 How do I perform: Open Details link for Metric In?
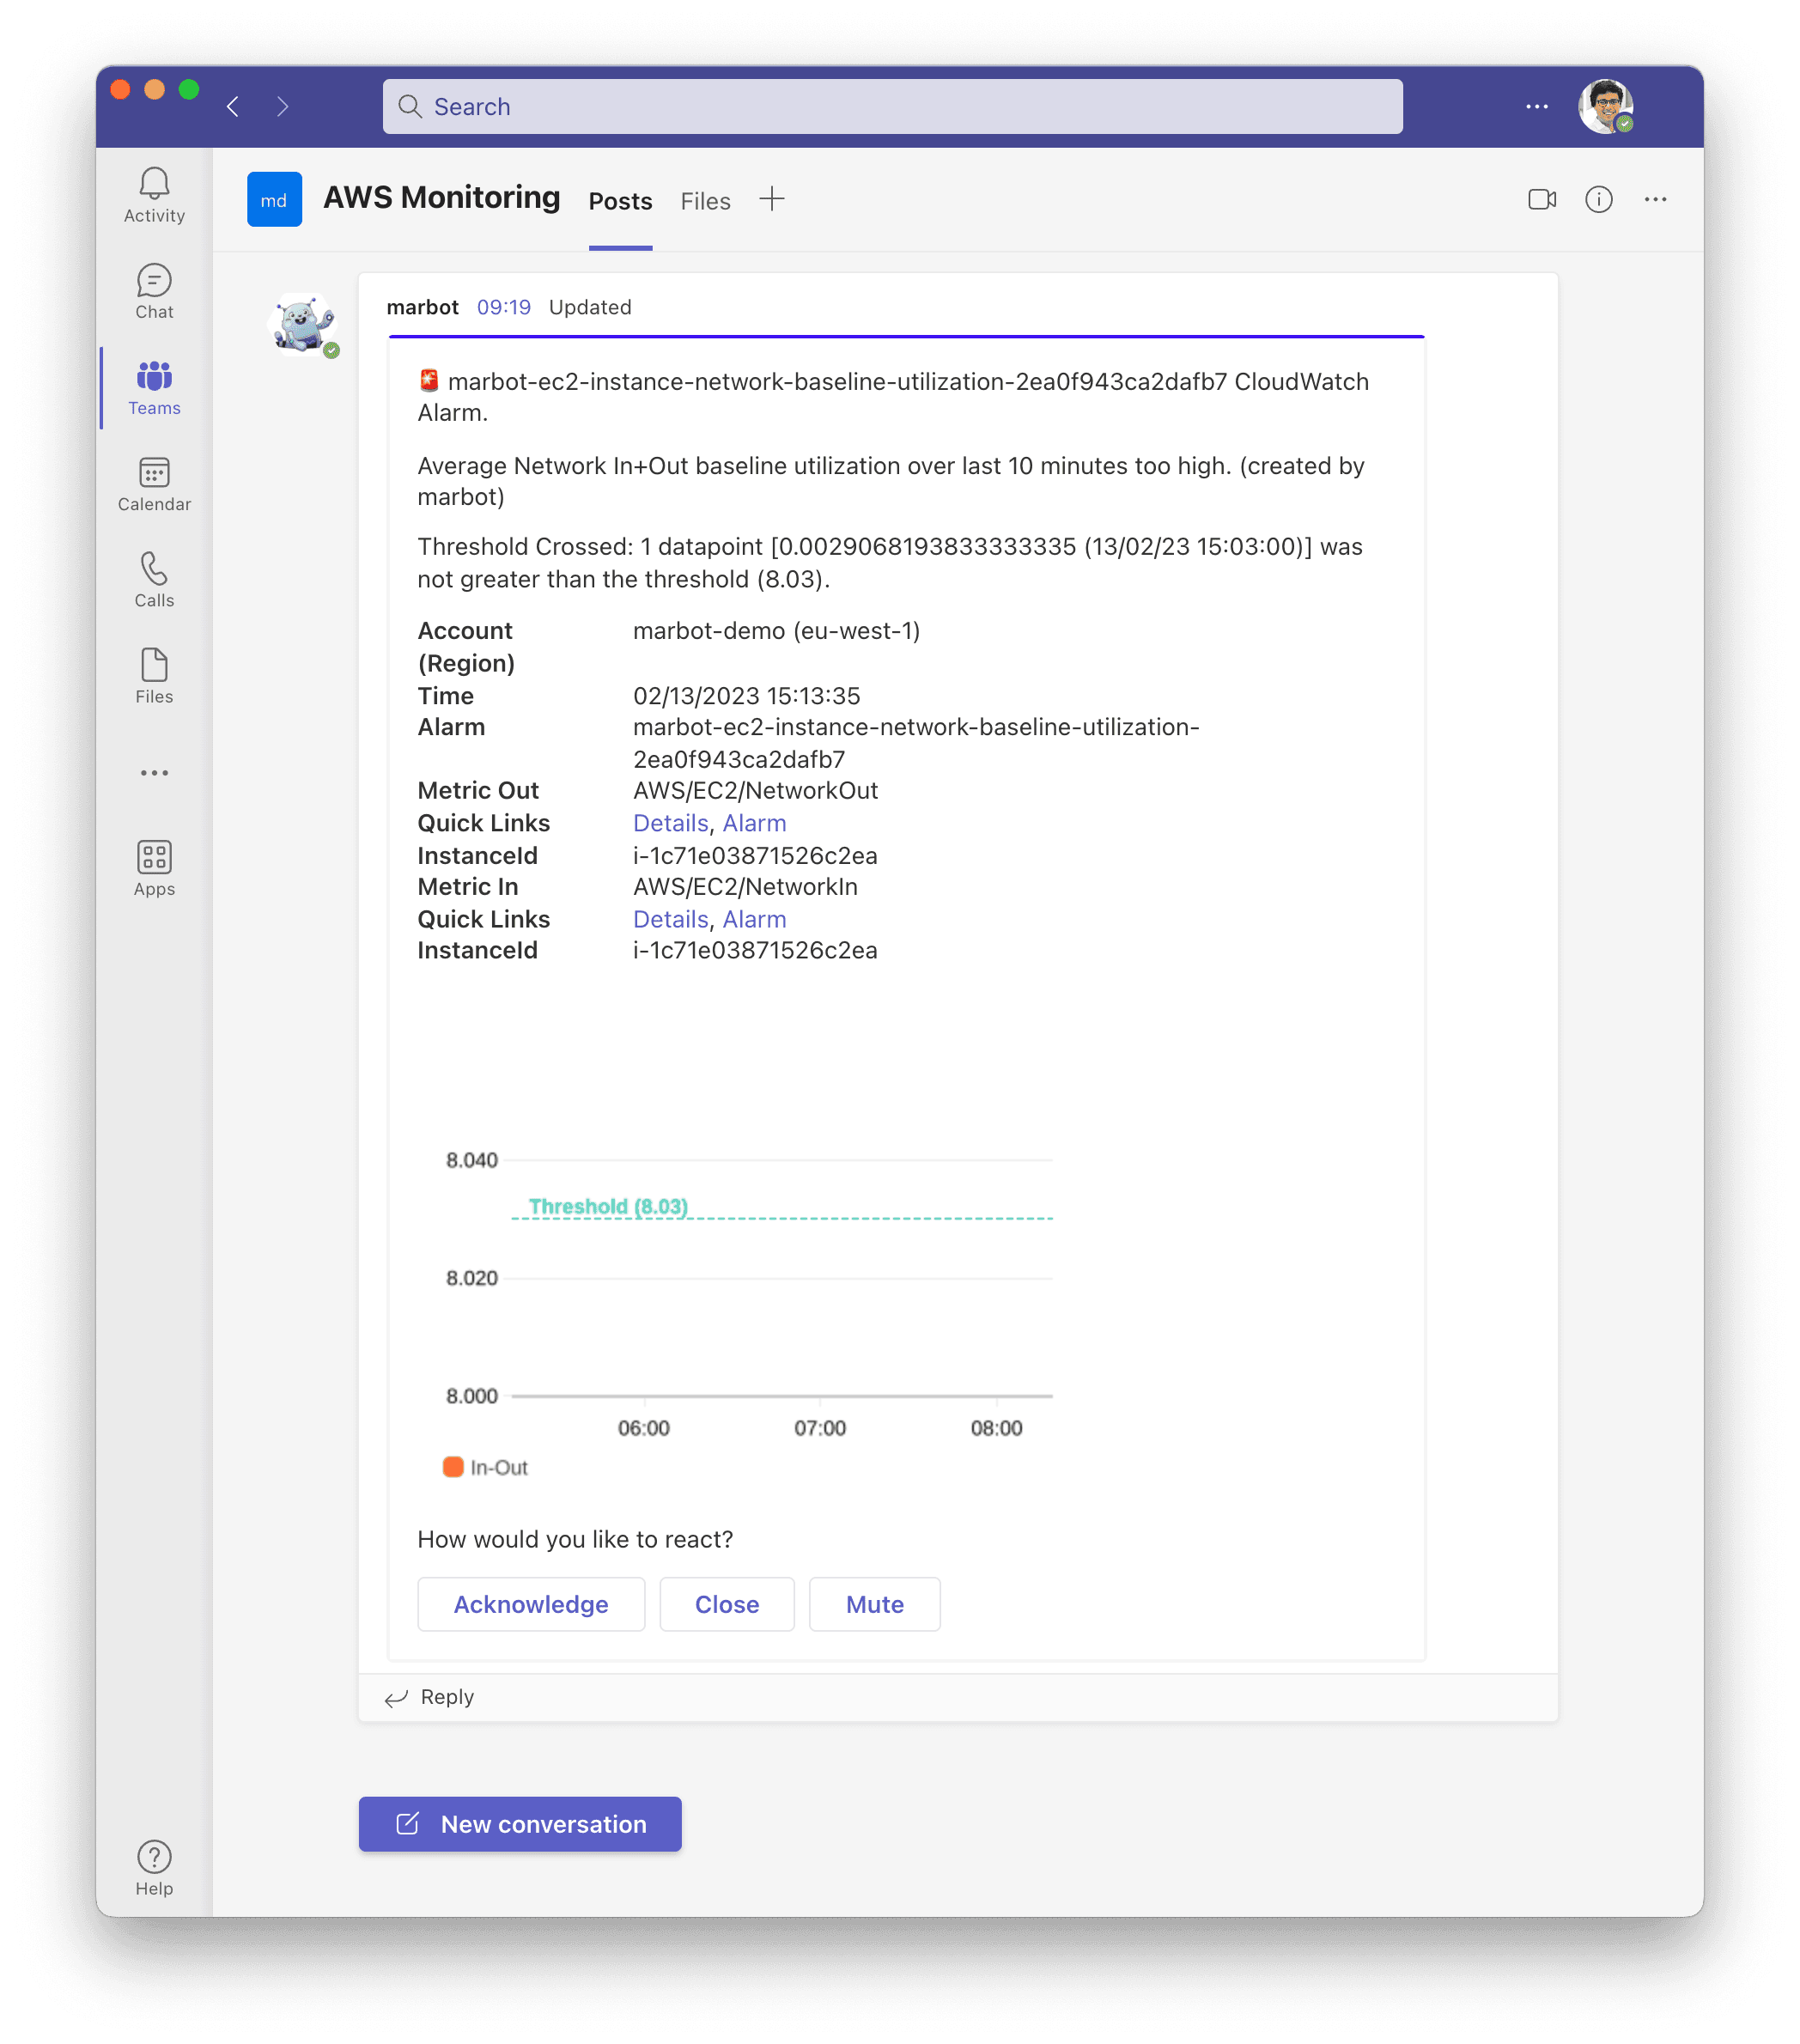click(670, 919)
